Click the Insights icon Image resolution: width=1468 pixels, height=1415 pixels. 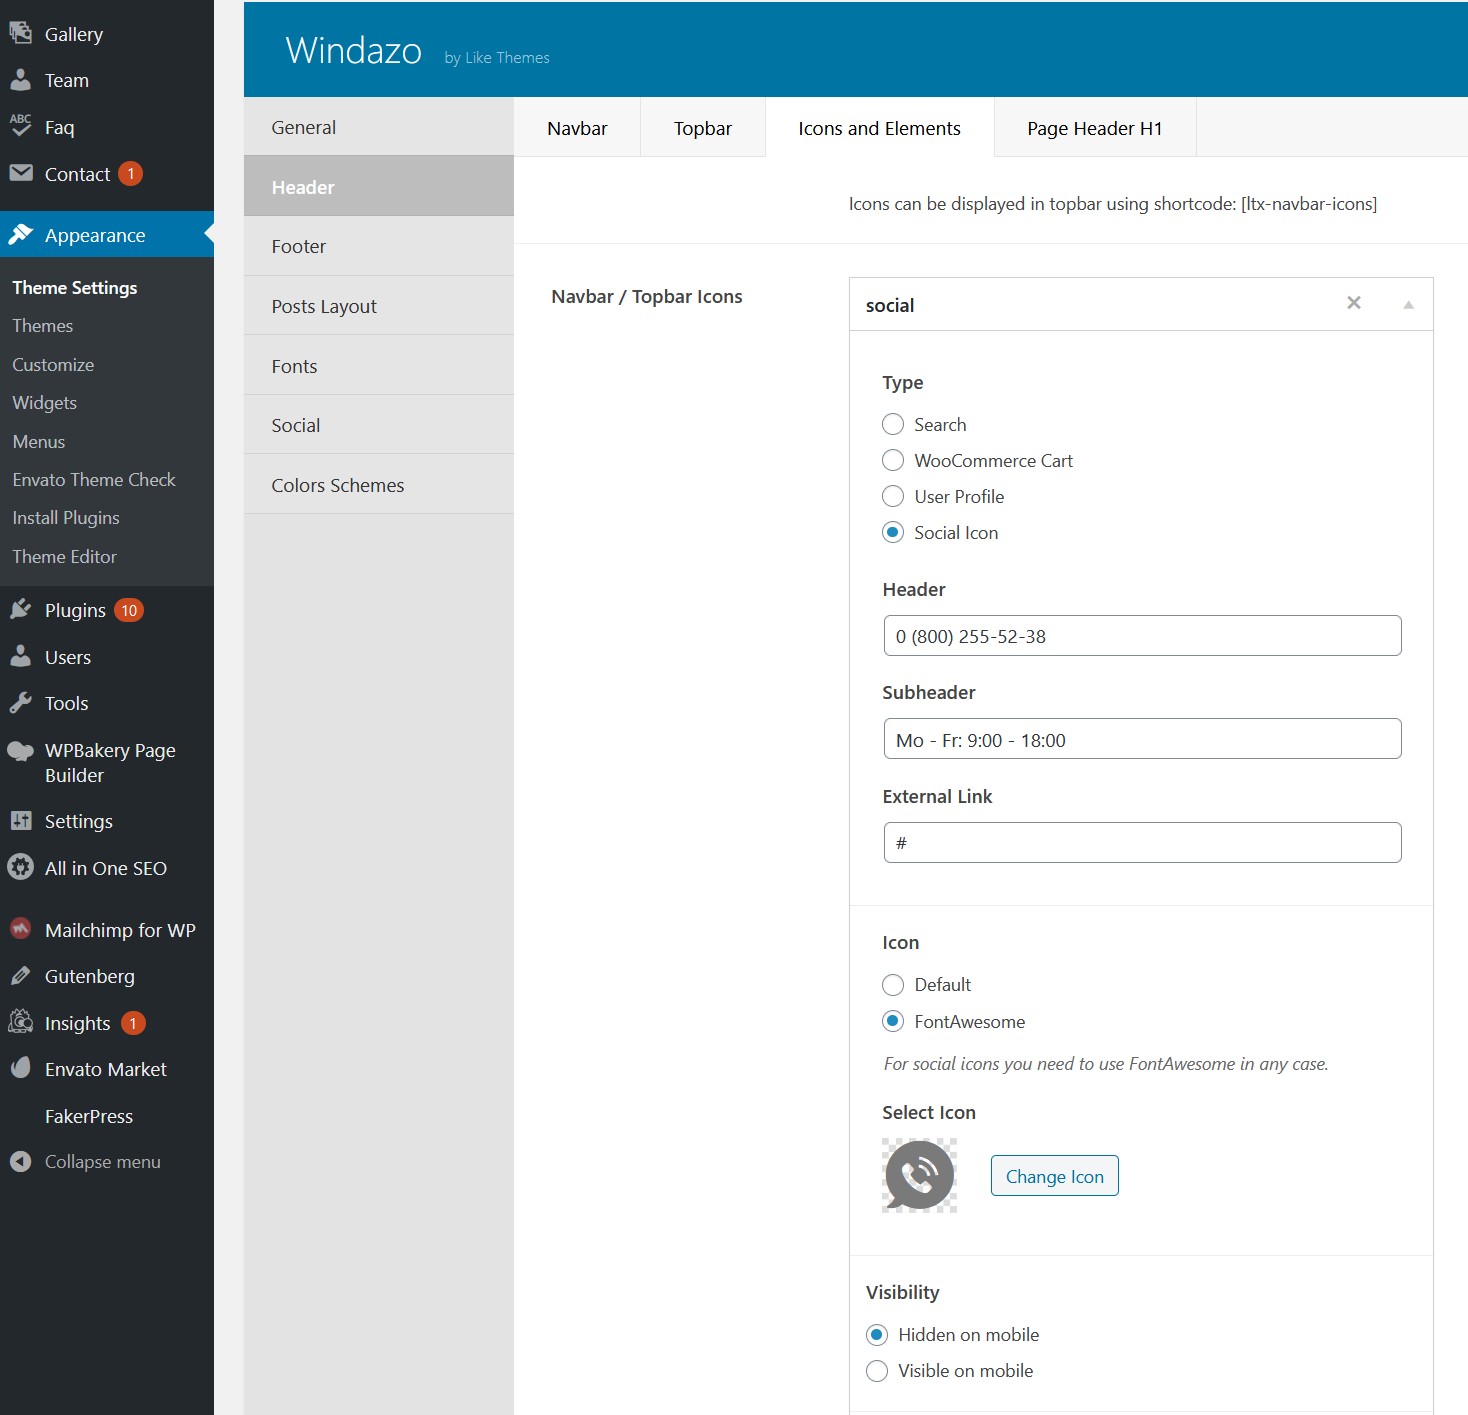tap(20, 1022)
